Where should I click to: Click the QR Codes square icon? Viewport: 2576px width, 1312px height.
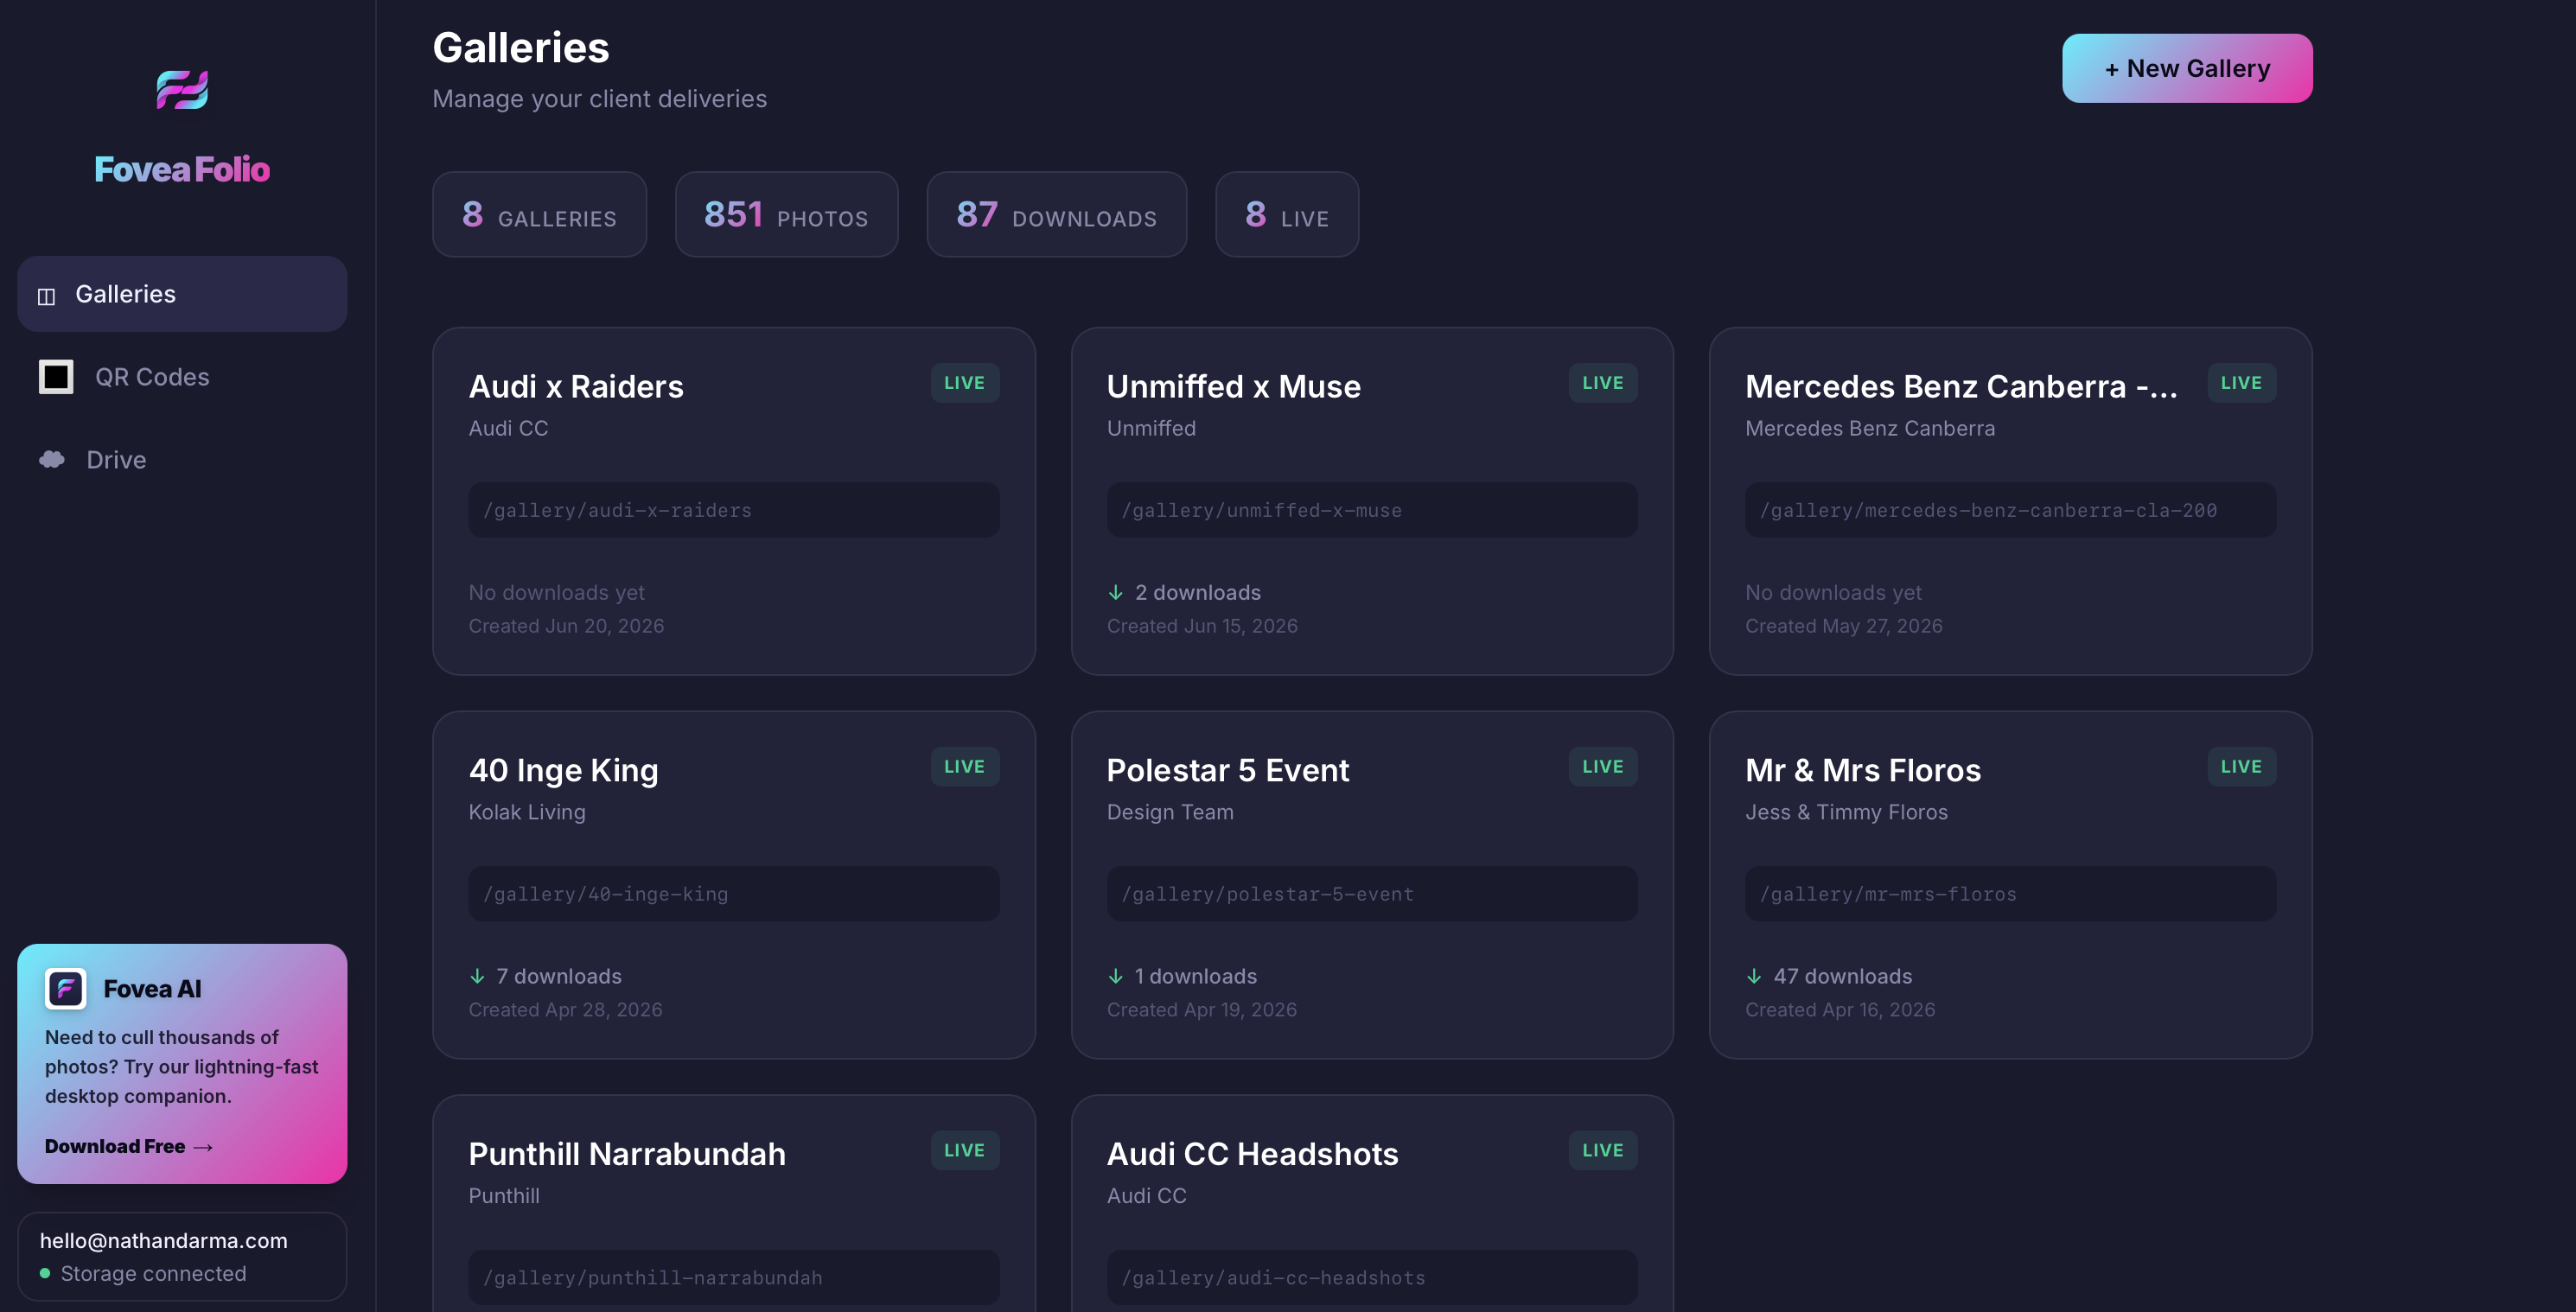coord(56,377)
